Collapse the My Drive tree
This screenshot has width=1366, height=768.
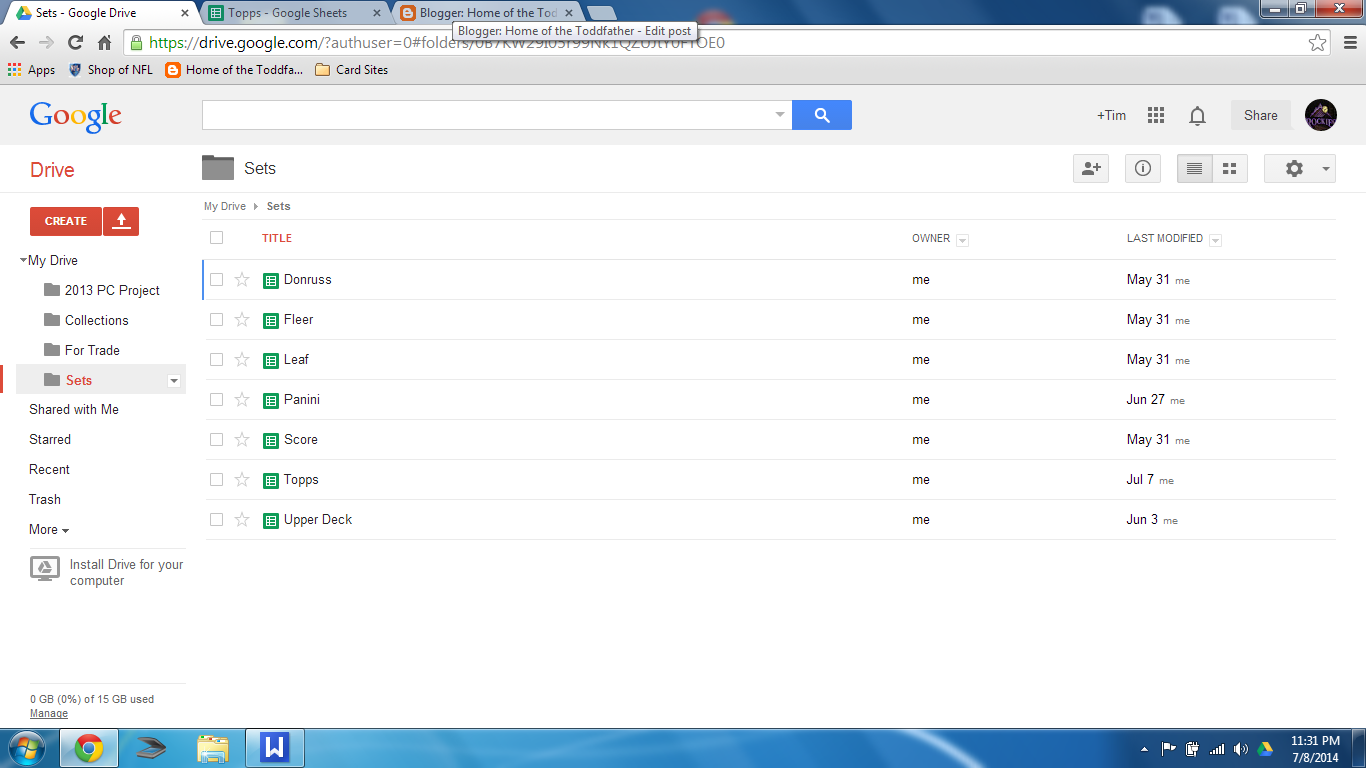(23, 260)
